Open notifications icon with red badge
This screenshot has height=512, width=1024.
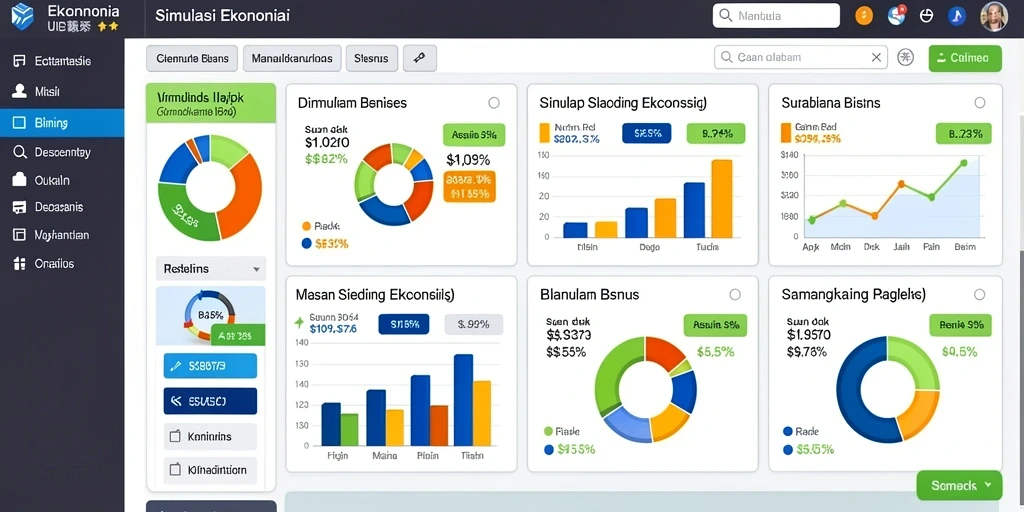click(x=897, y=16)
